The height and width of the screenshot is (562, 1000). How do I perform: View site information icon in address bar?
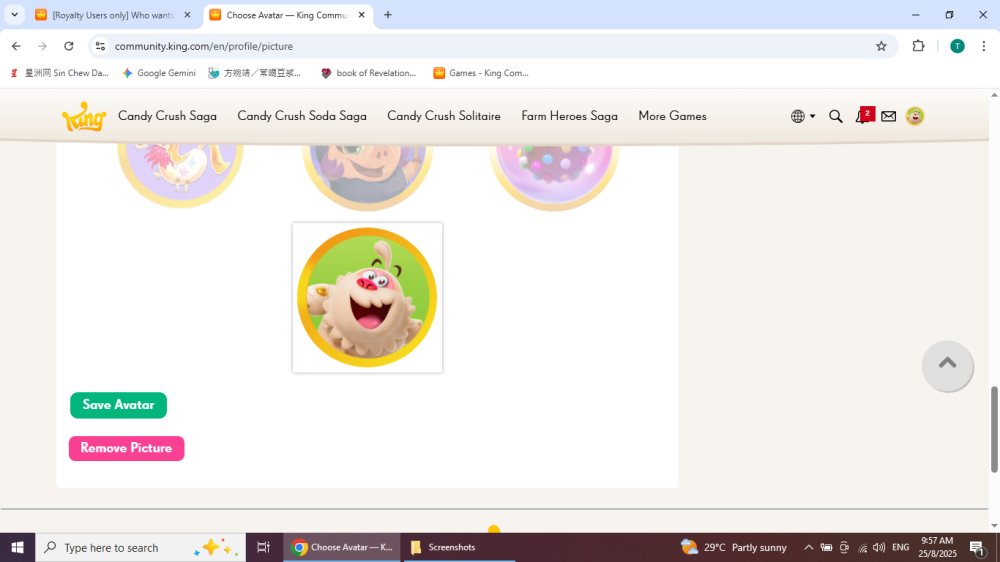point(100,46)
